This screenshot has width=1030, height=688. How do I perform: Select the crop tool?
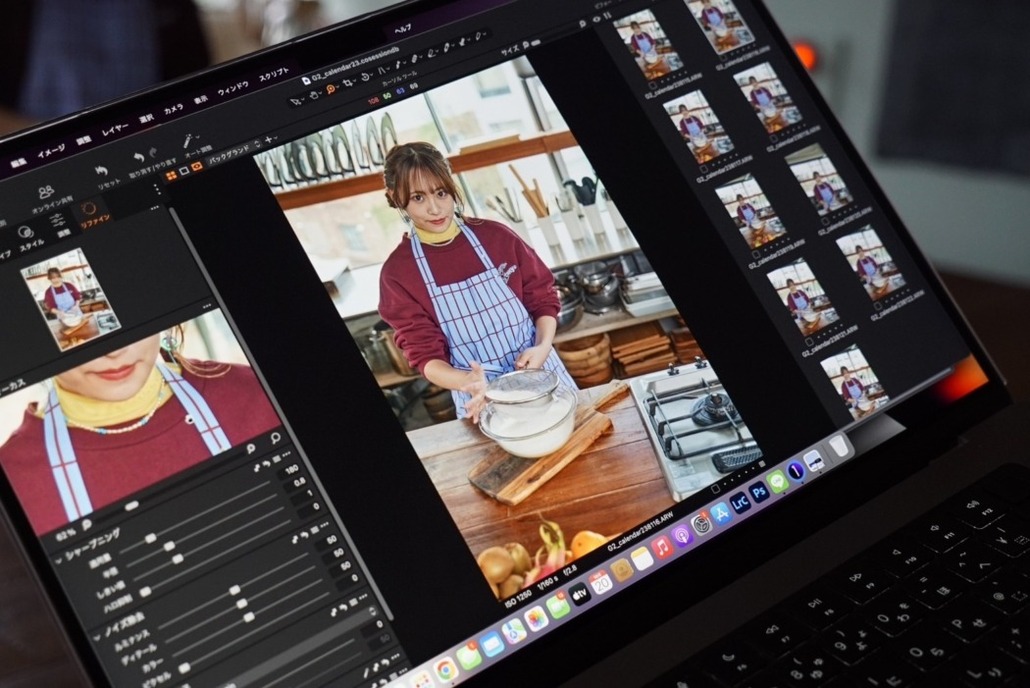tap(348, 83)
